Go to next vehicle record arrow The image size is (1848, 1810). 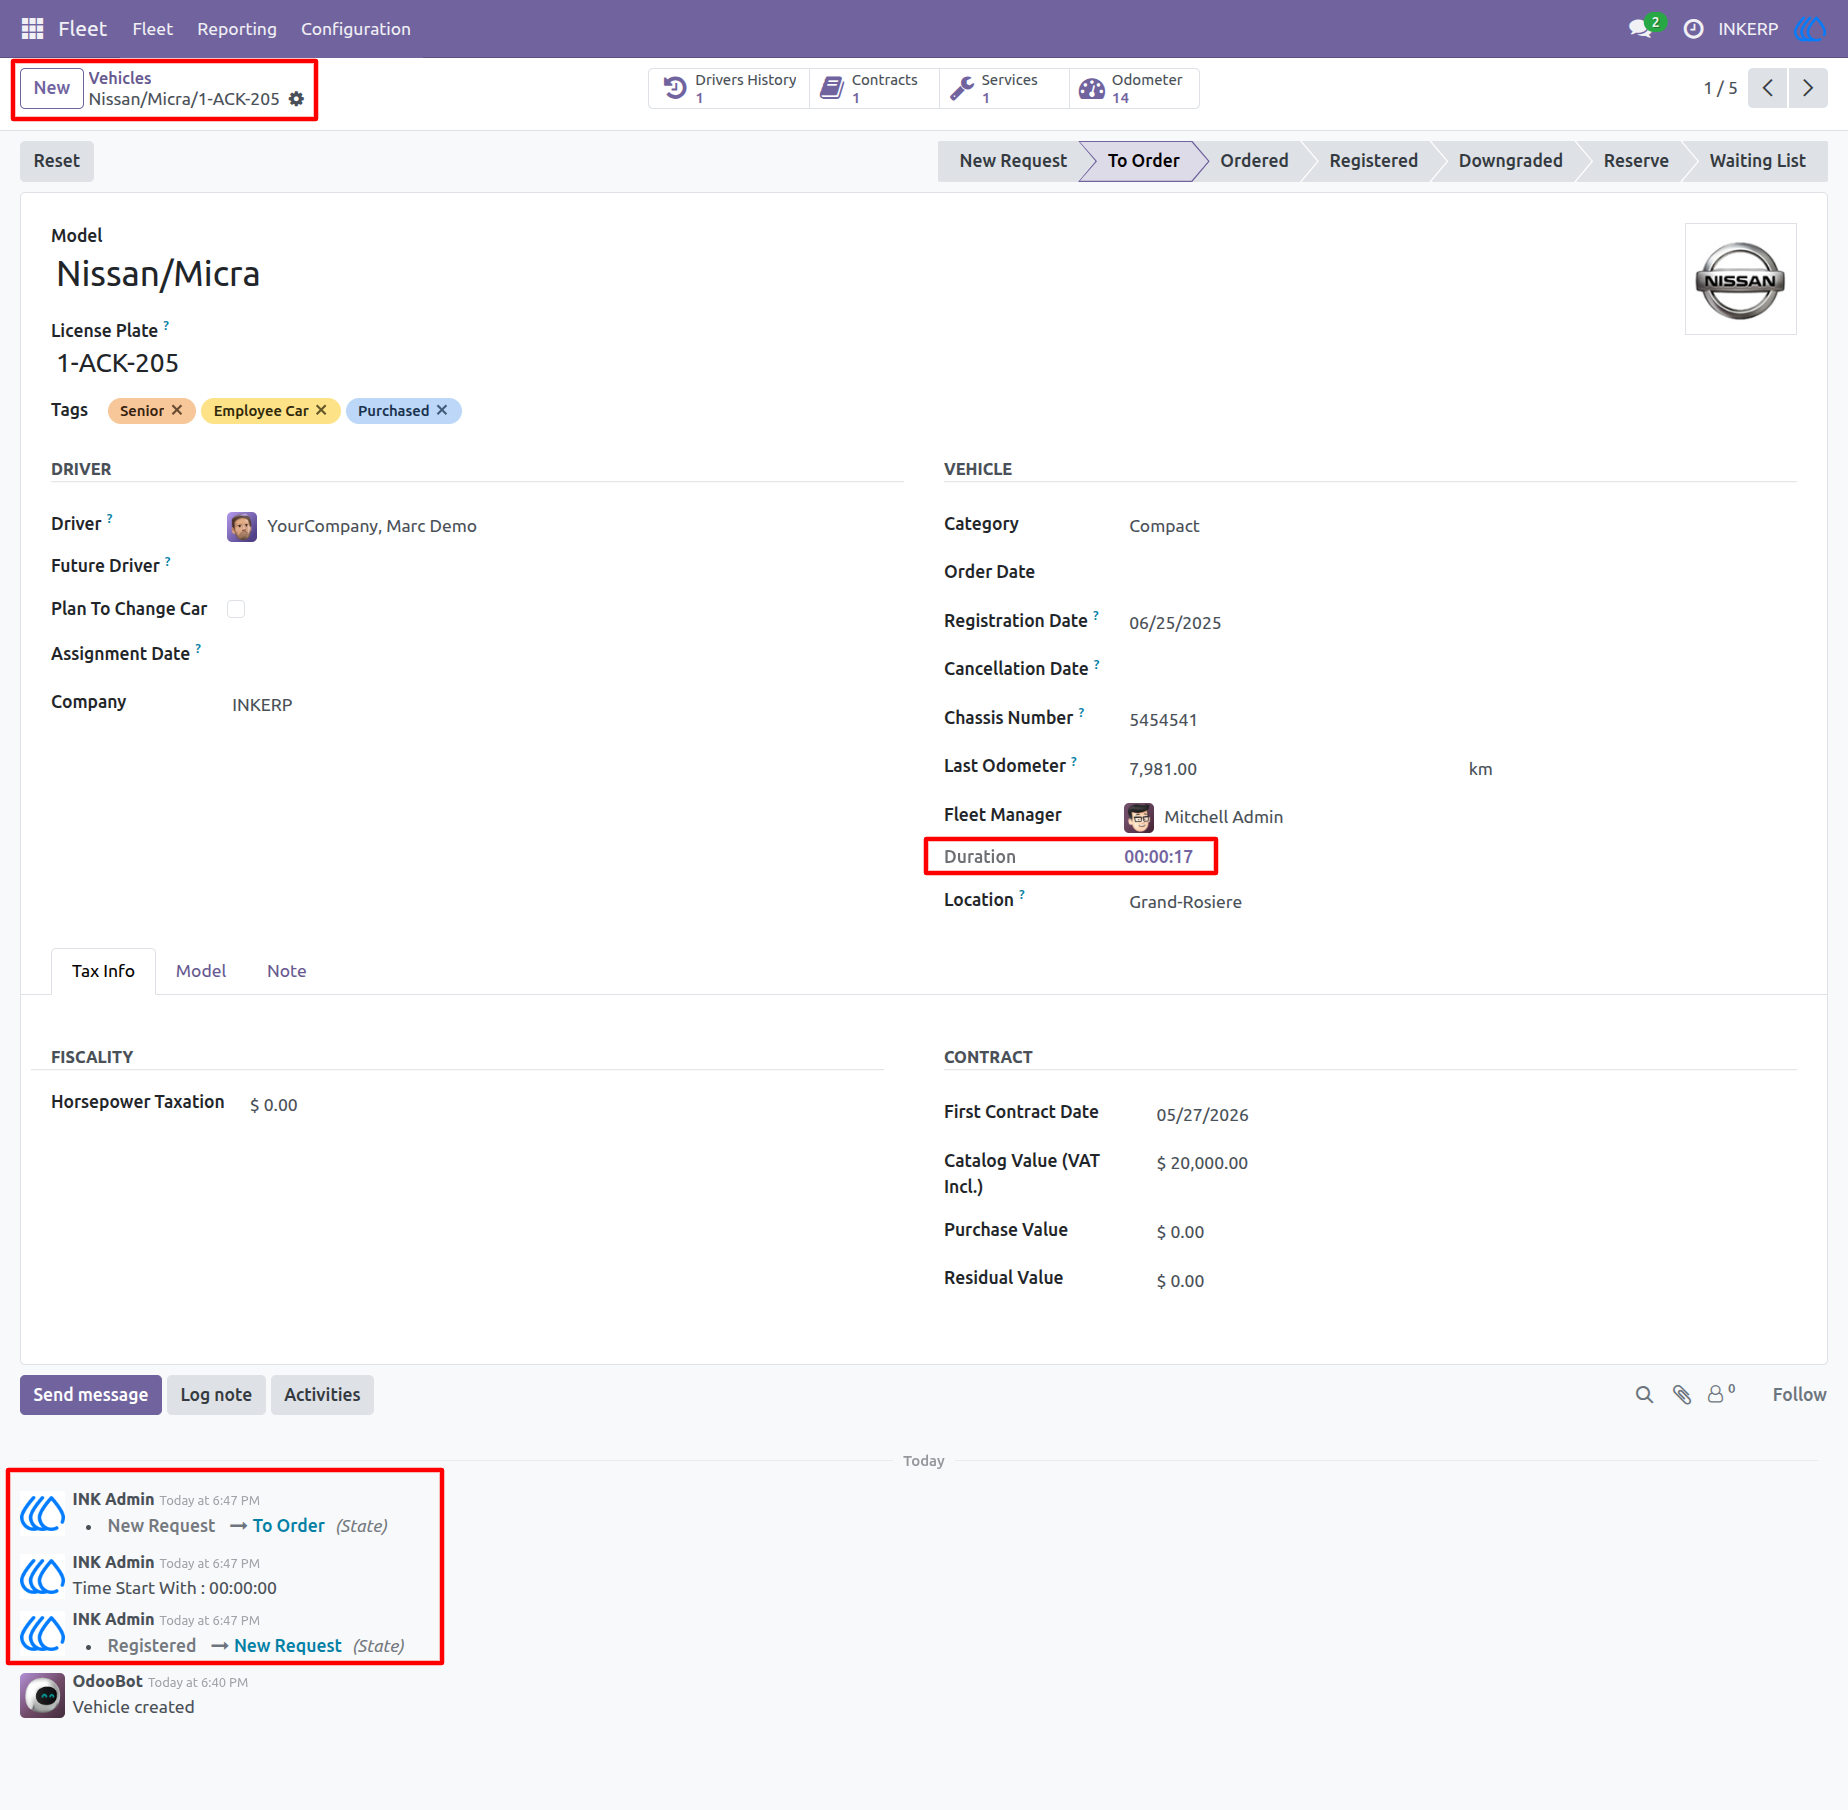1808,88
